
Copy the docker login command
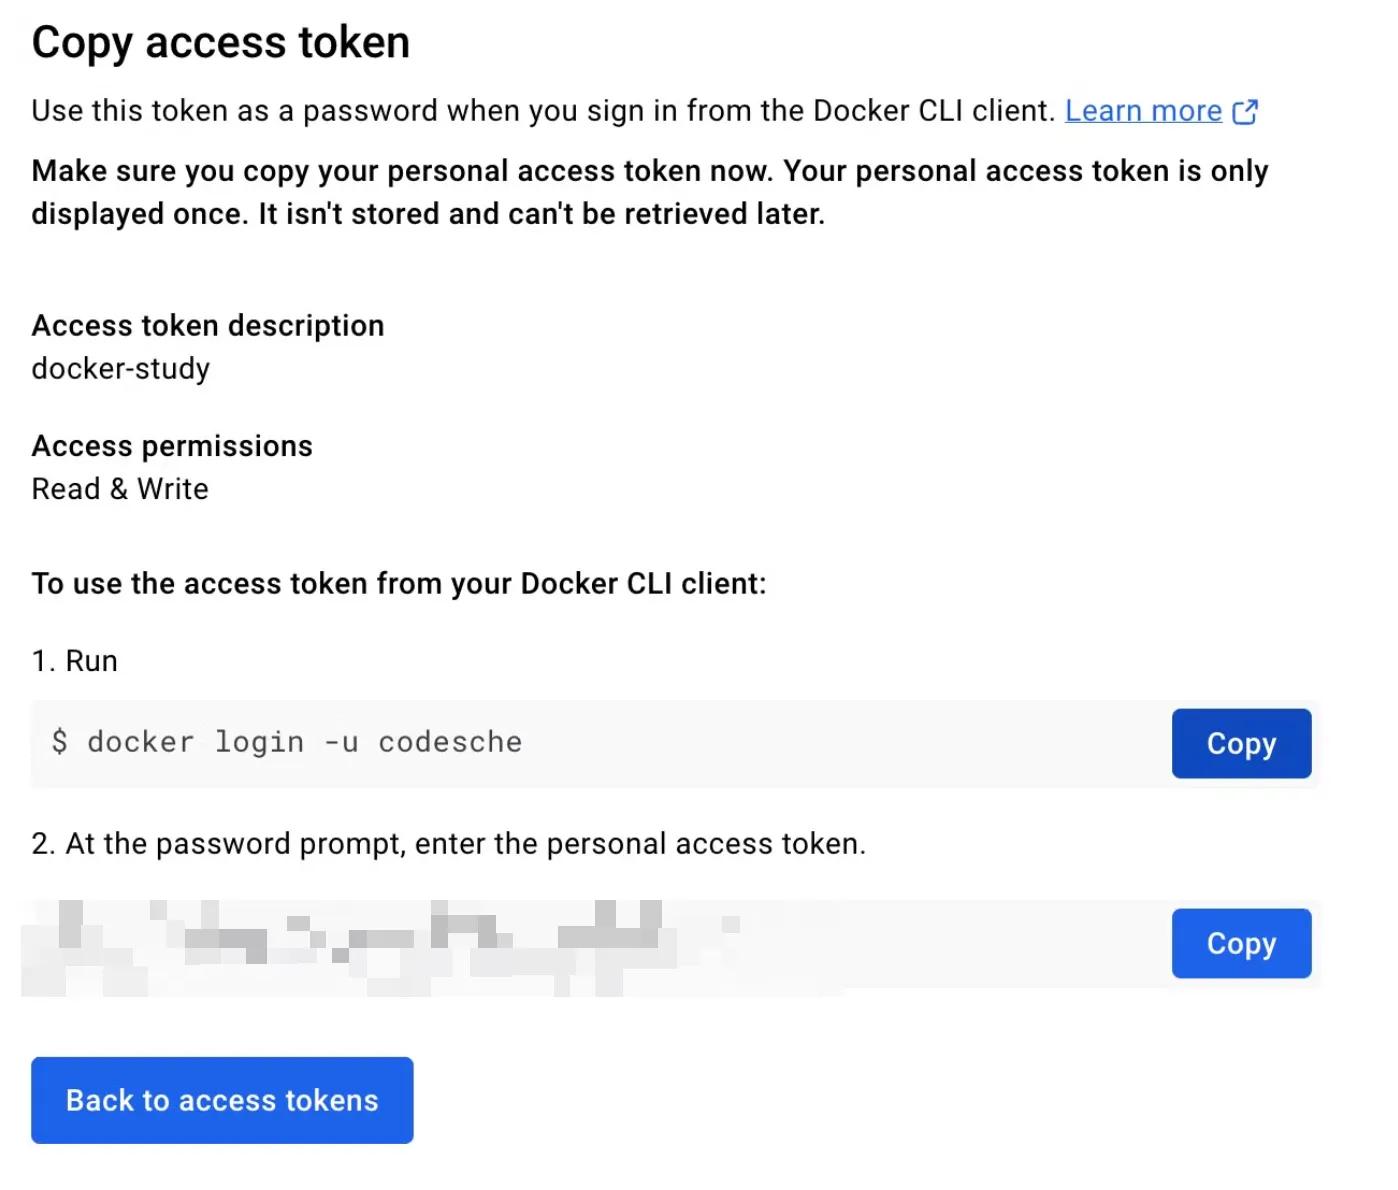1240,744
